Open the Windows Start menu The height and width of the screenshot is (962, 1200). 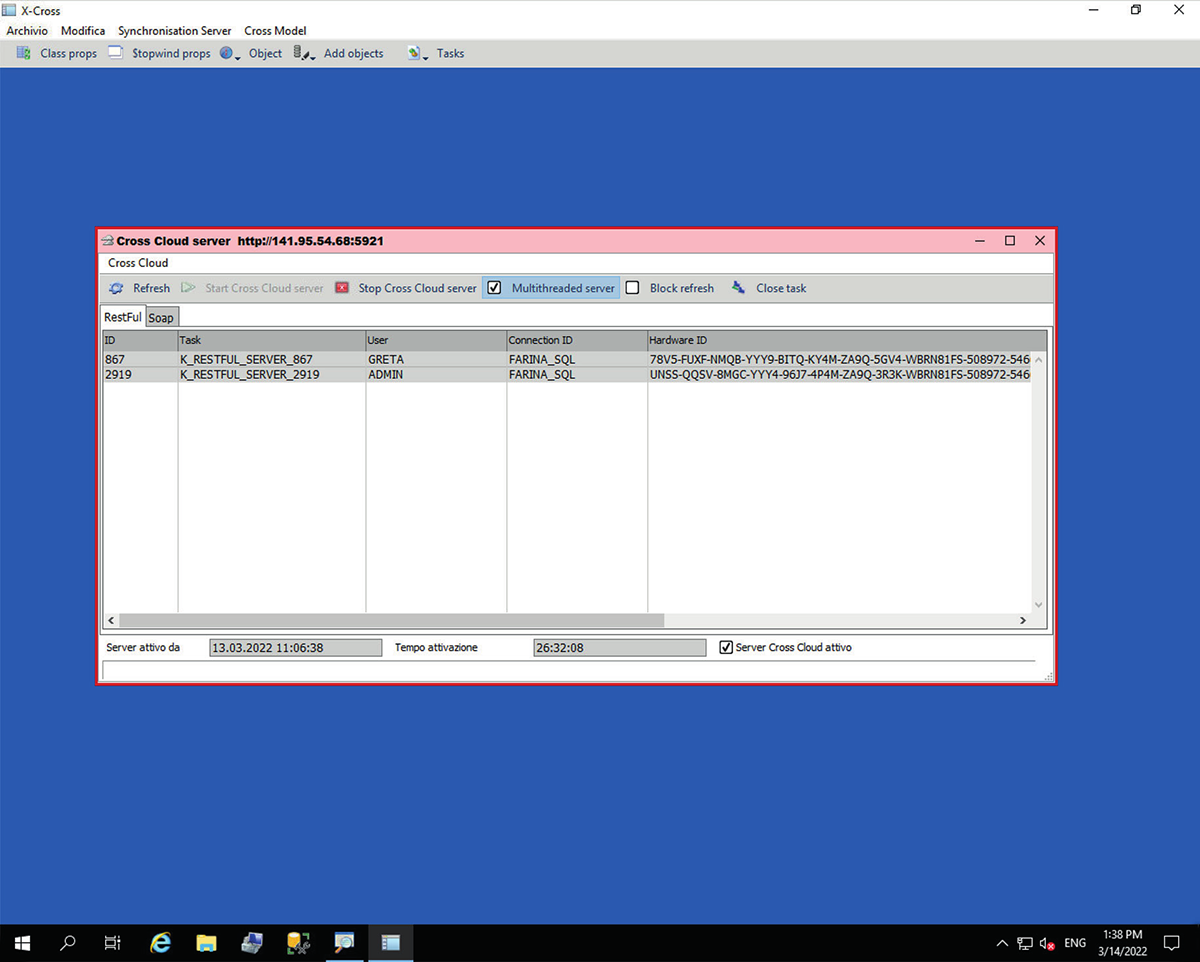click(x=22, y=942)
